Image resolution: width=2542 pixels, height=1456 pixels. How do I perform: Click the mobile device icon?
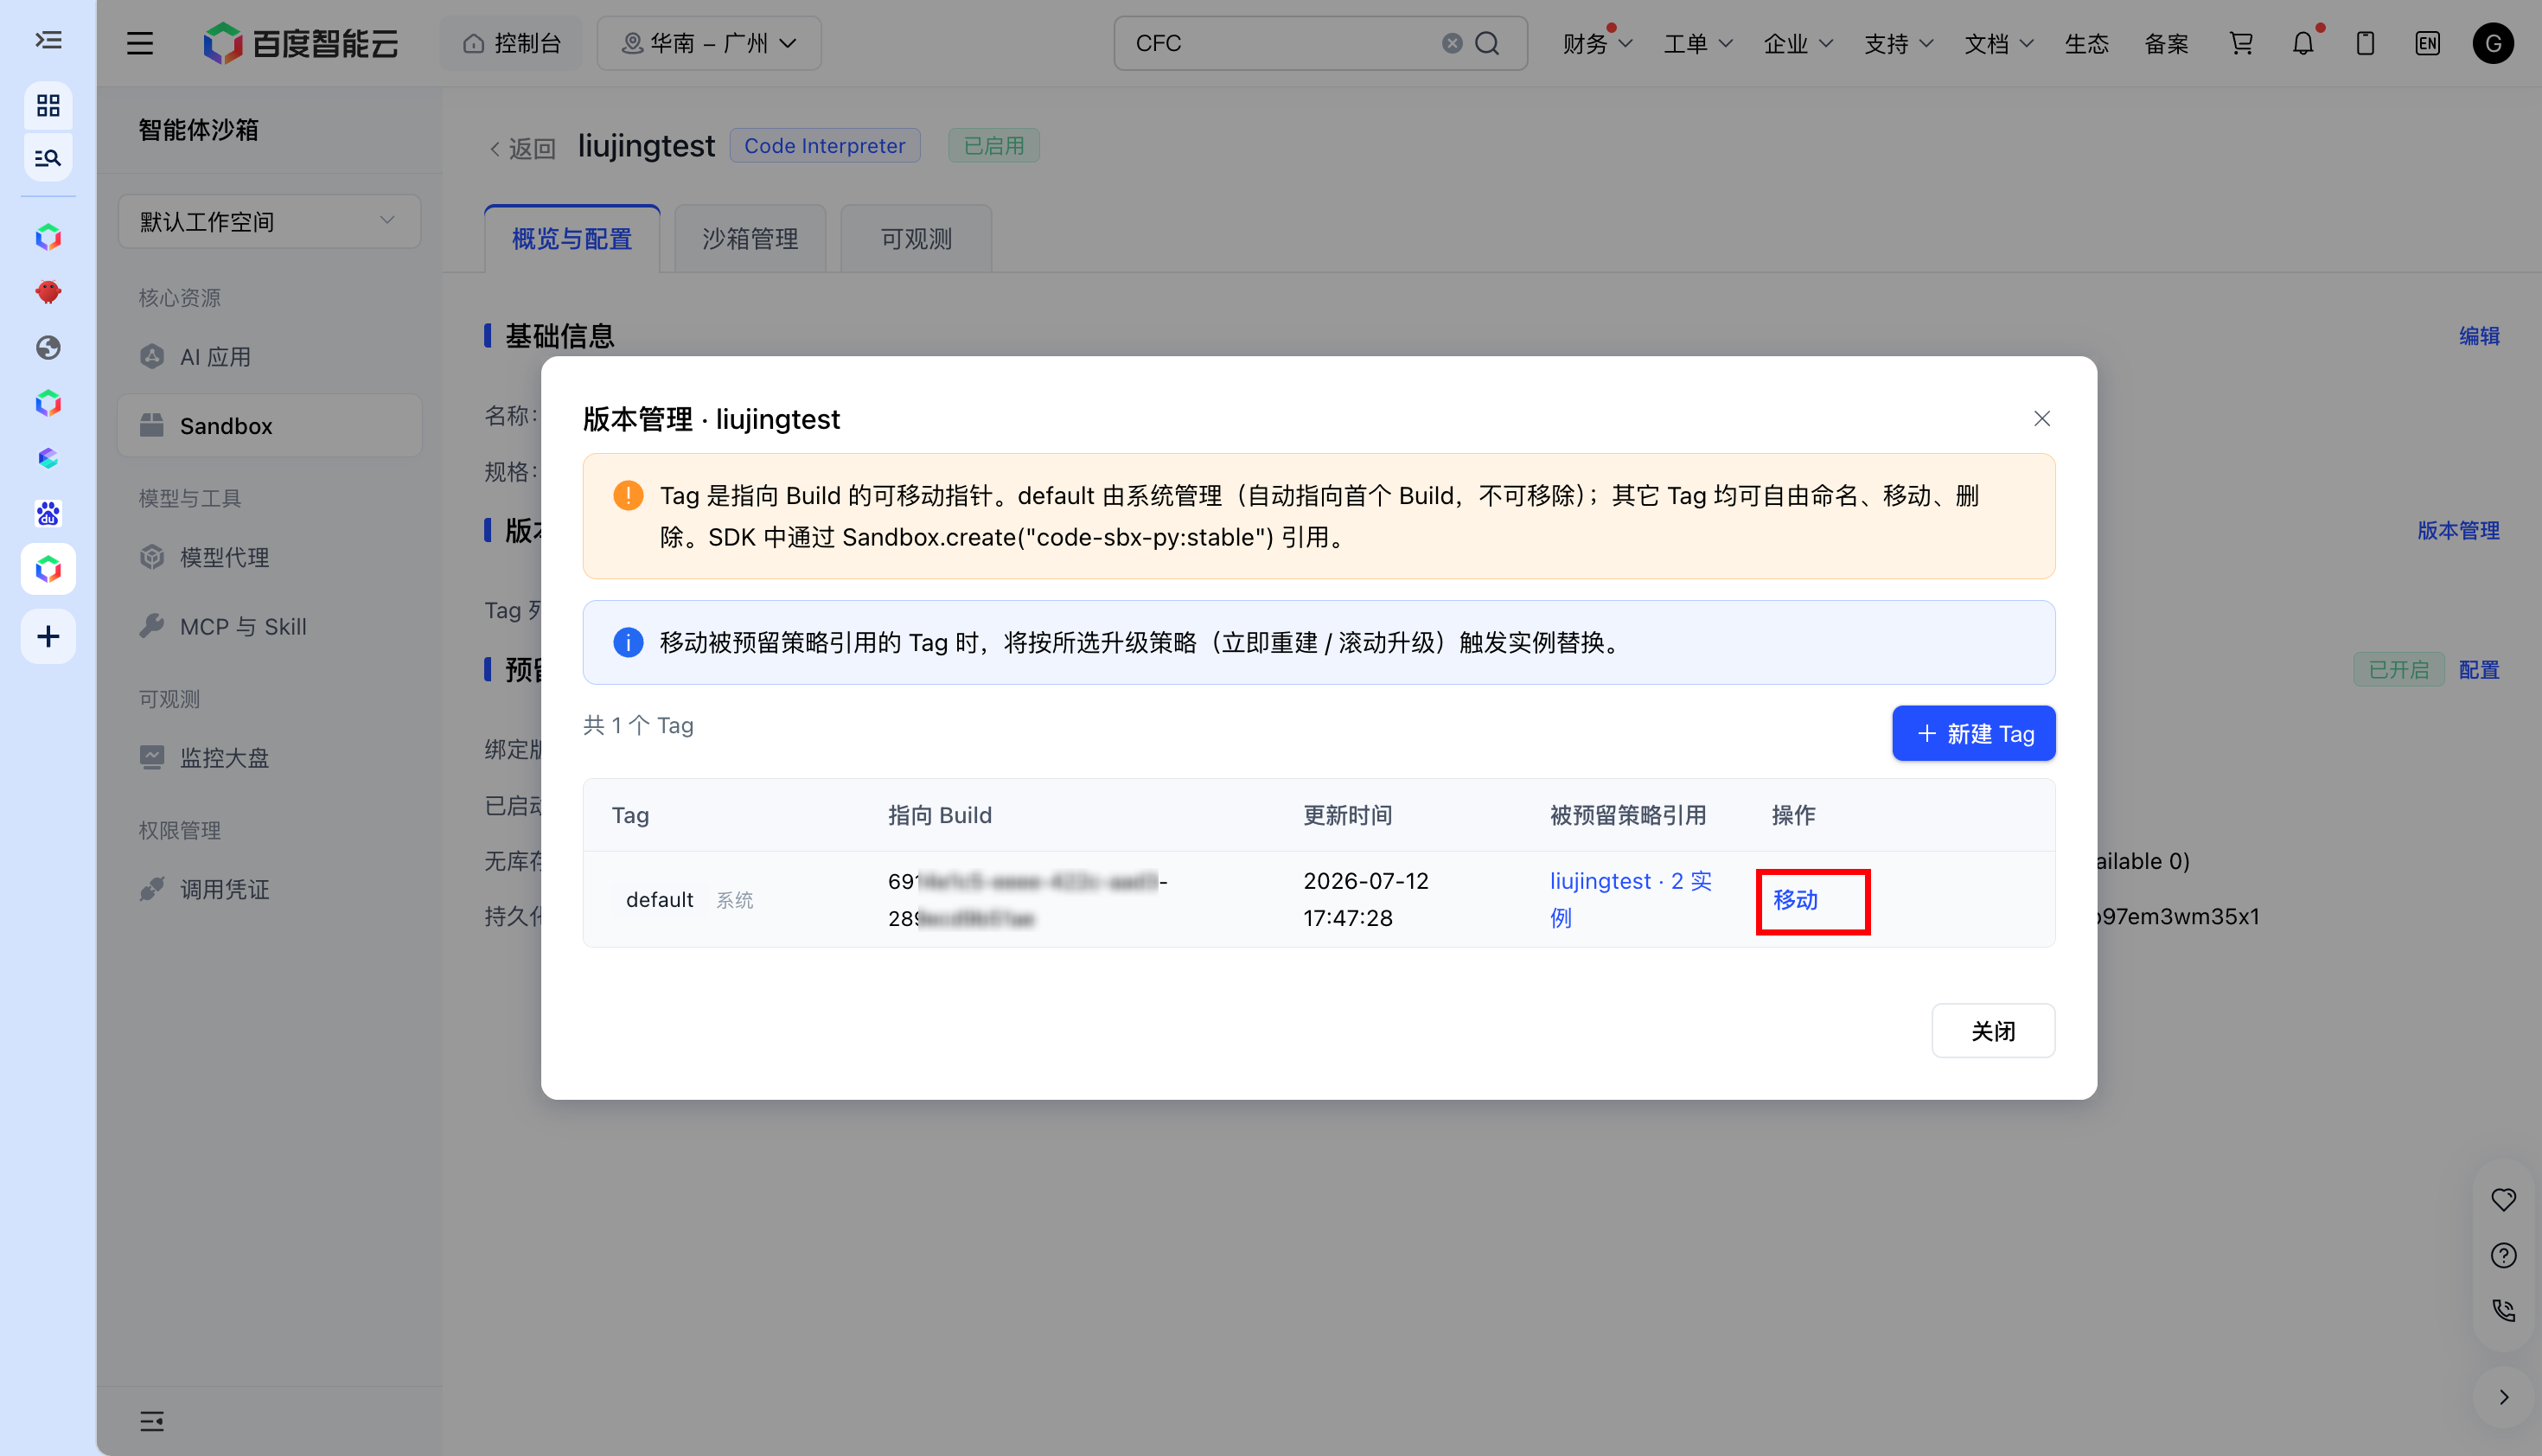click(2365, 43)
